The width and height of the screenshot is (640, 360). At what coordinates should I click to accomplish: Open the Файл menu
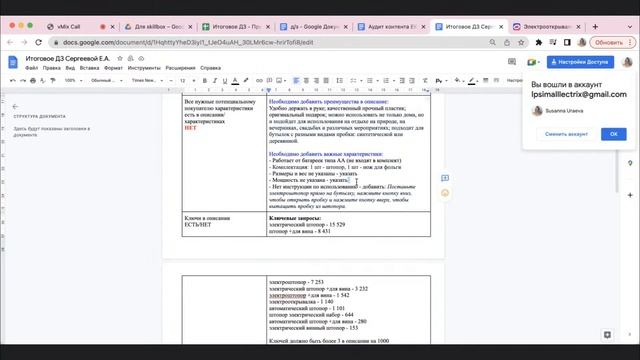31,68
